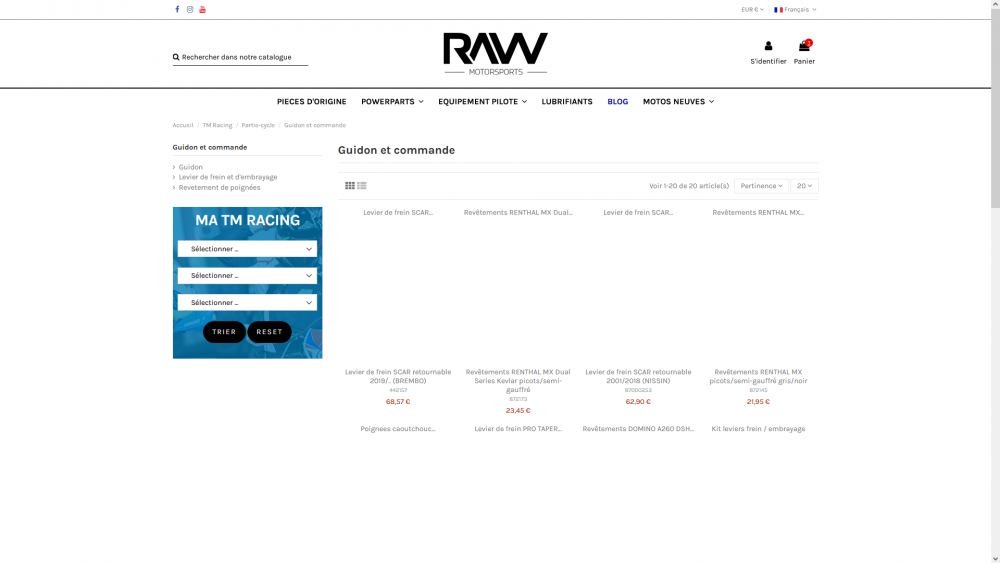Click the RESET button
The image size is (1000, 563).
(269, 332)
